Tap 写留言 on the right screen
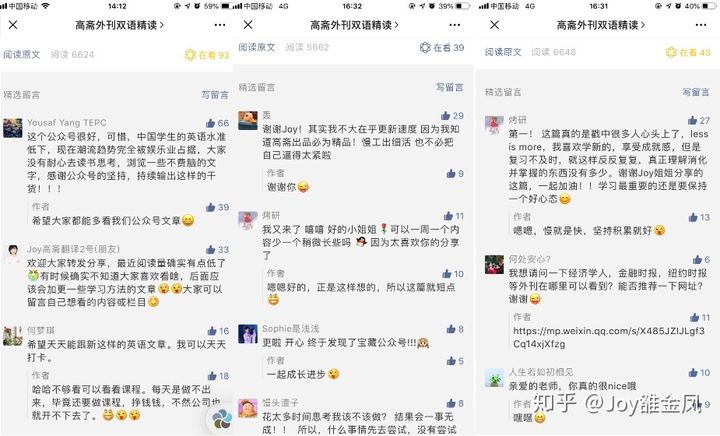This screenshot has width=720, height=436. tap(696, 92)
